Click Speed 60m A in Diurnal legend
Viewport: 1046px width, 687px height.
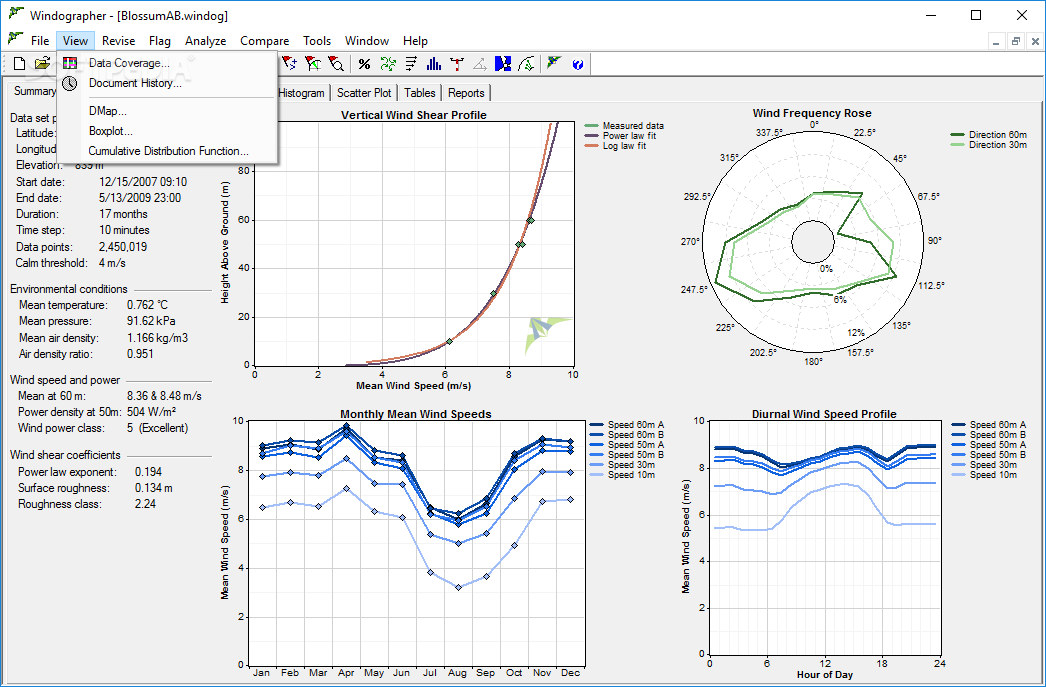[x=989, y=425]
